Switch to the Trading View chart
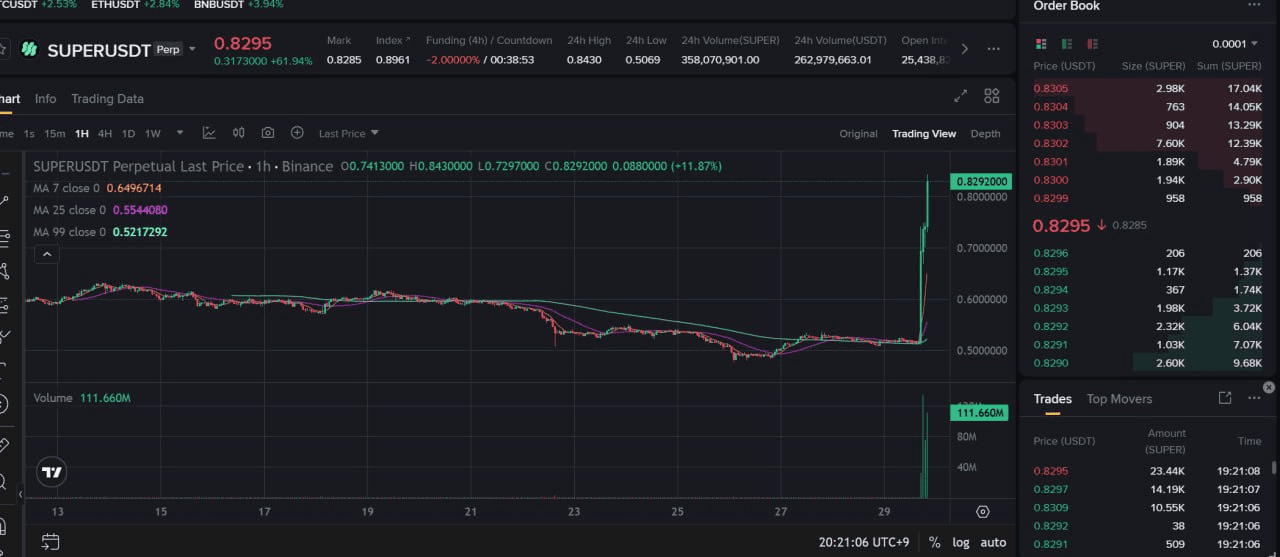 (924, 133)
